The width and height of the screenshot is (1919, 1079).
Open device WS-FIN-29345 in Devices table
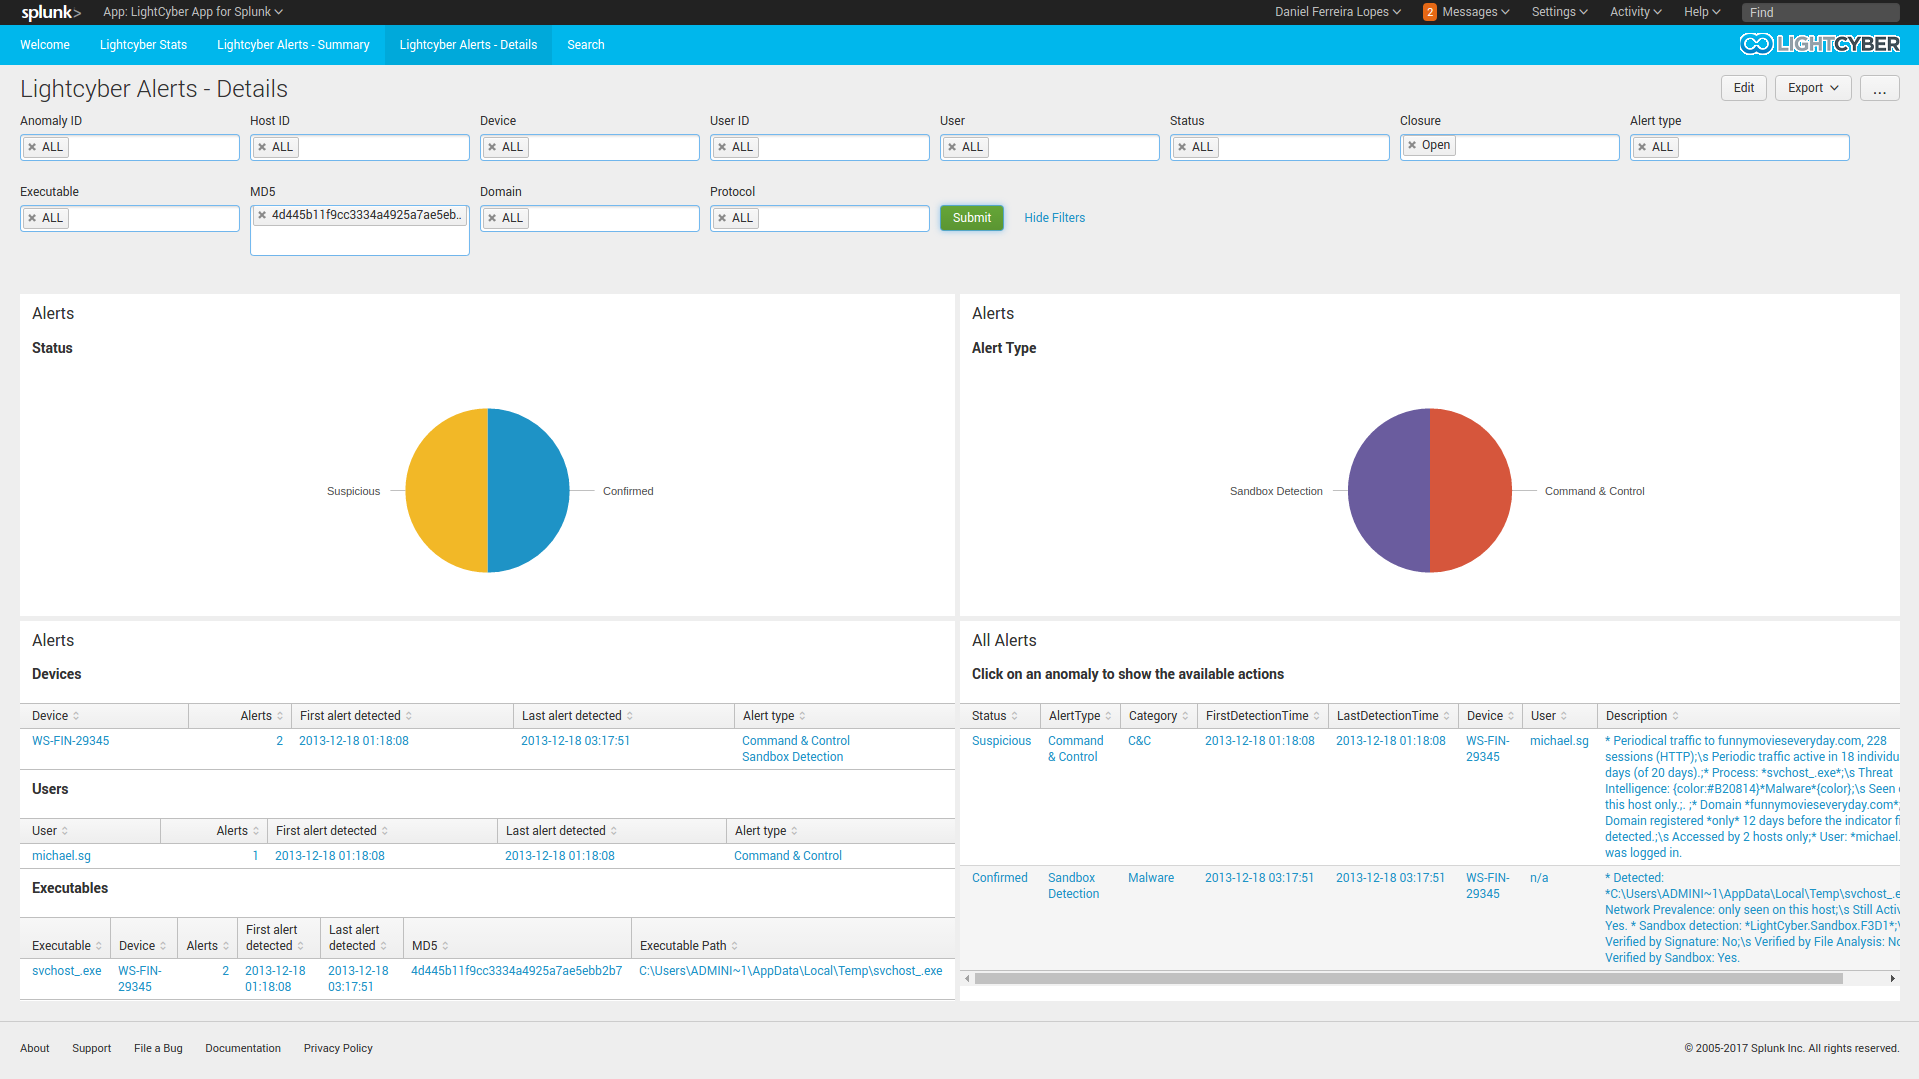71,741
